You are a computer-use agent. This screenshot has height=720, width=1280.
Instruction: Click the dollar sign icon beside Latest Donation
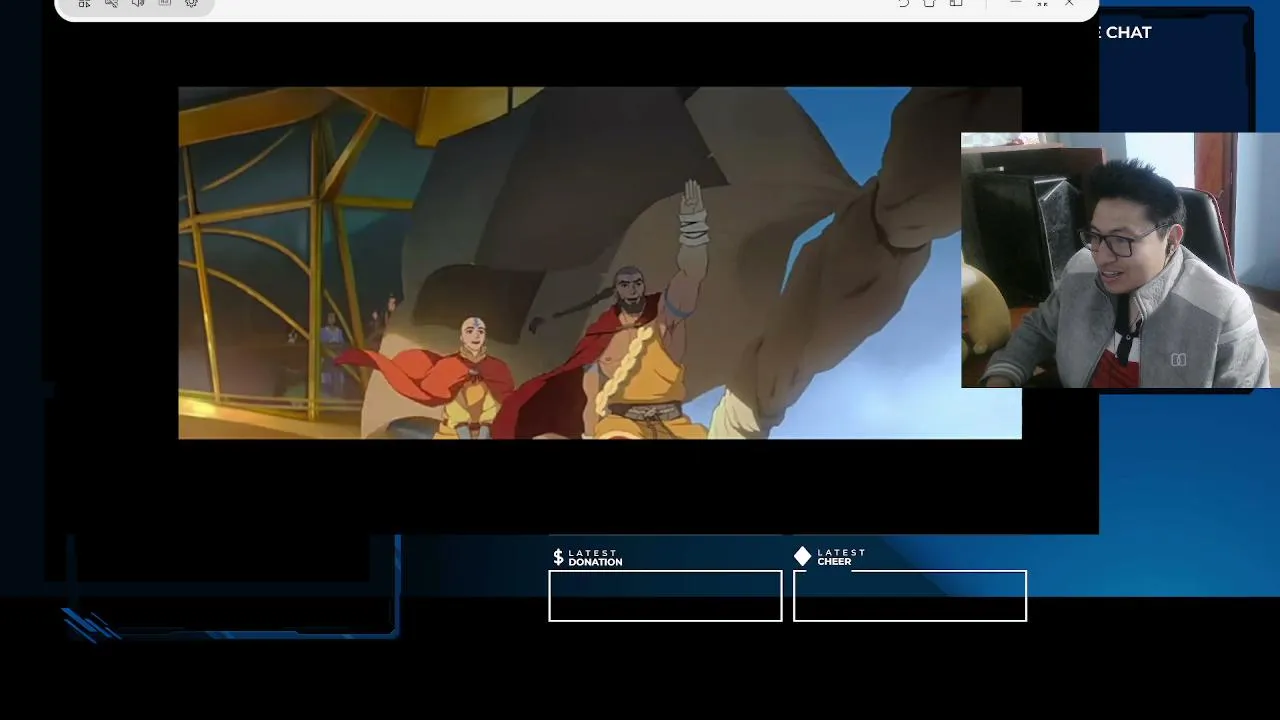tap(558, 557)
